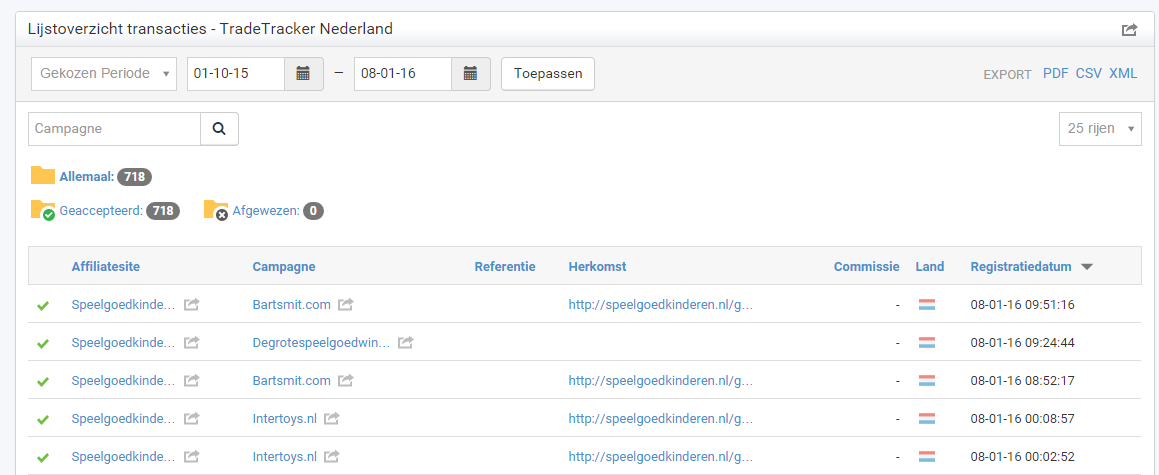Open Herkomst URL in 00:08:57 row
The image size is (1159, 475).
click(x=661, y=419)
